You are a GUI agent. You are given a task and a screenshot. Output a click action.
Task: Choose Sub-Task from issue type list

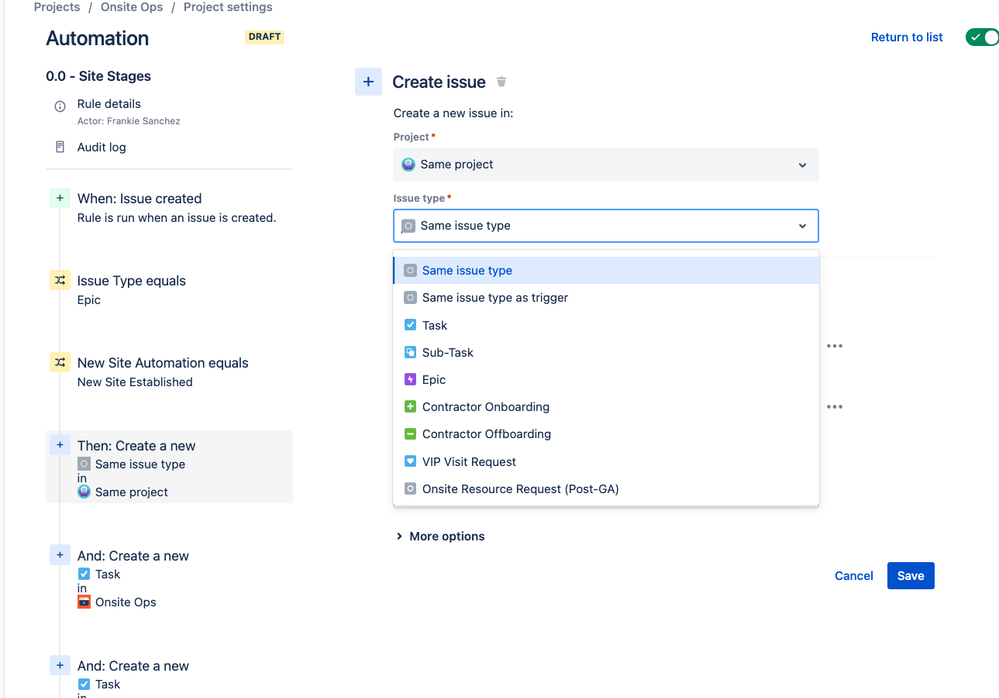[x=606, y=352]
